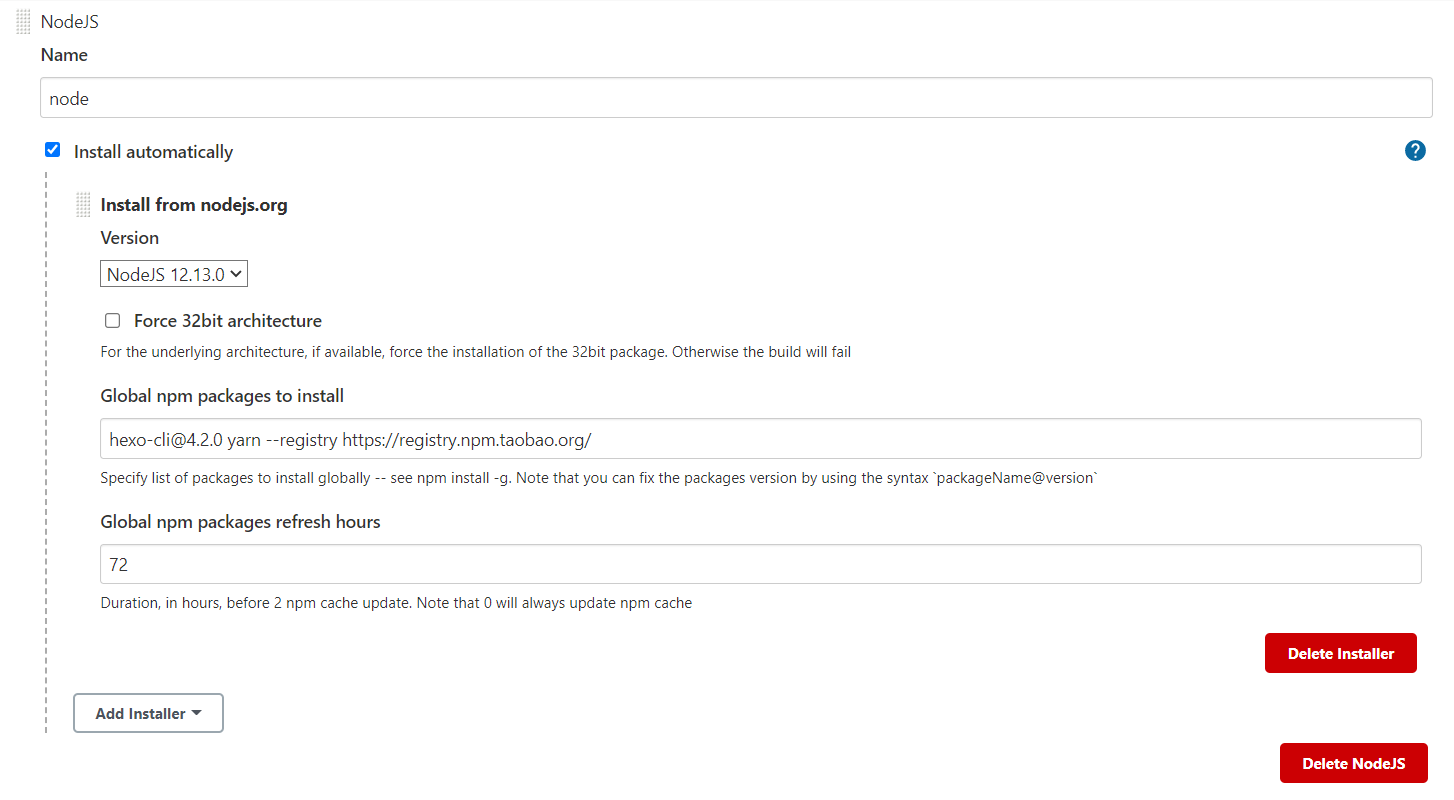Uncheck the Install automatically checkbox

(53, 150)
